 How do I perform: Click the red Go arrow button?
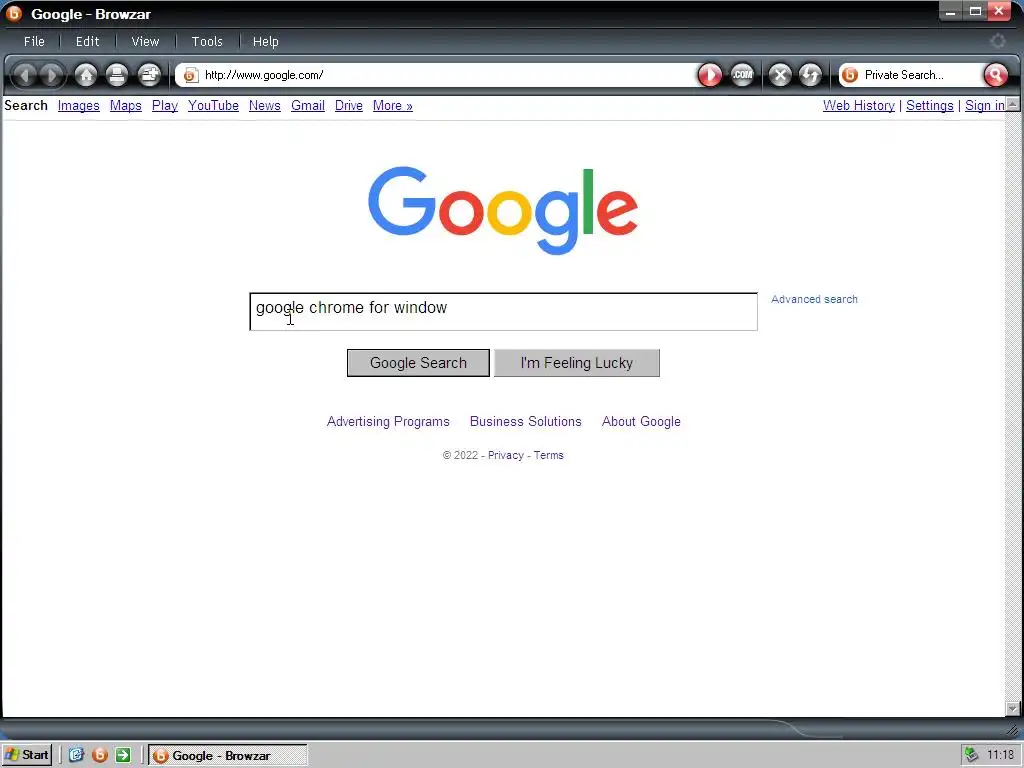coord(710,75)
